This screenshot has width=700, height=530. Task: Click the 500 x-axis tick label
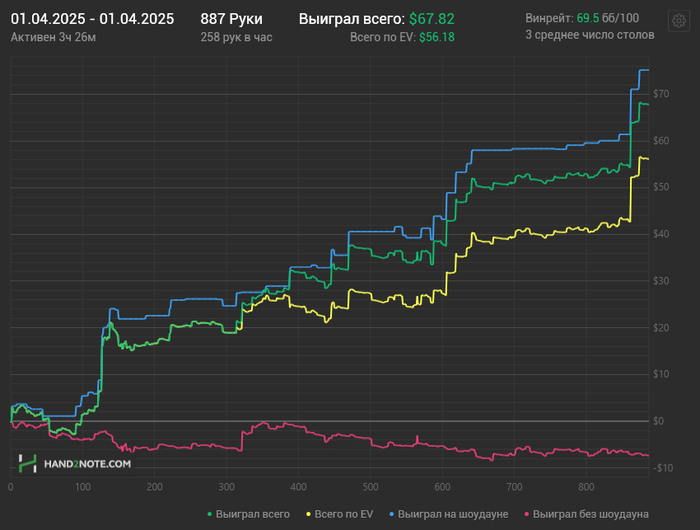[x=371, y=487]
